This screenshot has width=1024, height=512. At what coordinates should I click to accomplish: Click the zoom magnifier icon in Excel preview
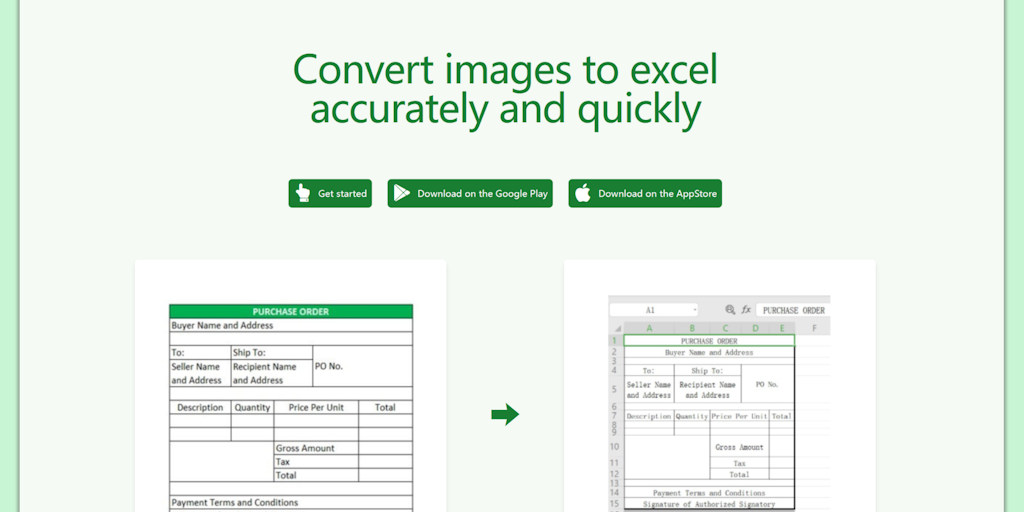(x=730, y=310)
